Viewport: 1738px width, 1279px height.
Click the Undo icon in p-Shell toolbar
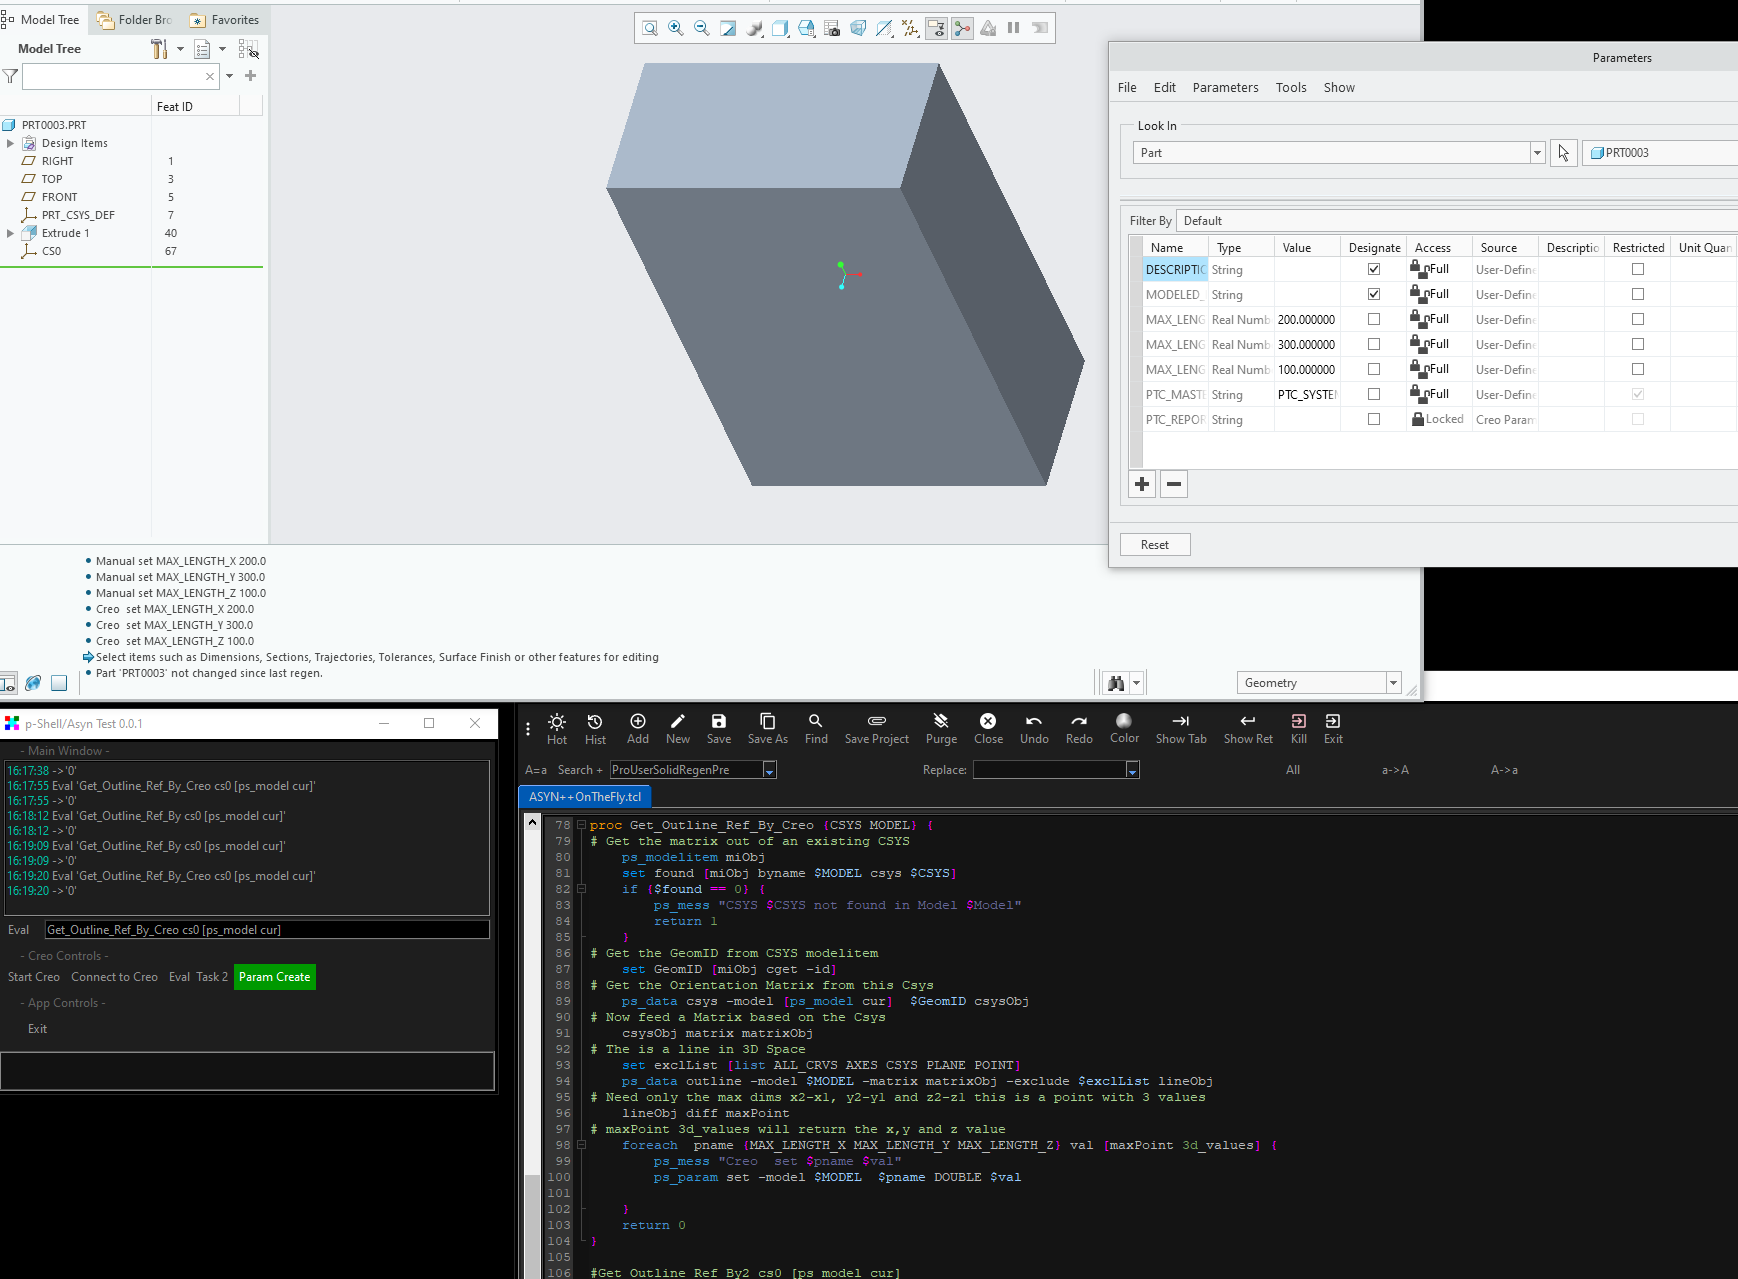click(x=1034, y=728)
